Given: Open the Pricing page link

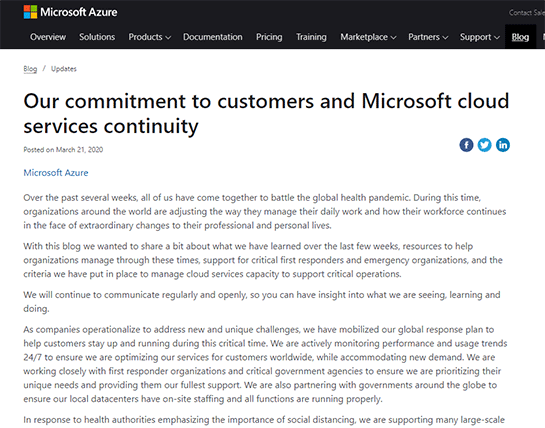Looking at the screenshot, I should pyautogui.click(x=269, y=37).
